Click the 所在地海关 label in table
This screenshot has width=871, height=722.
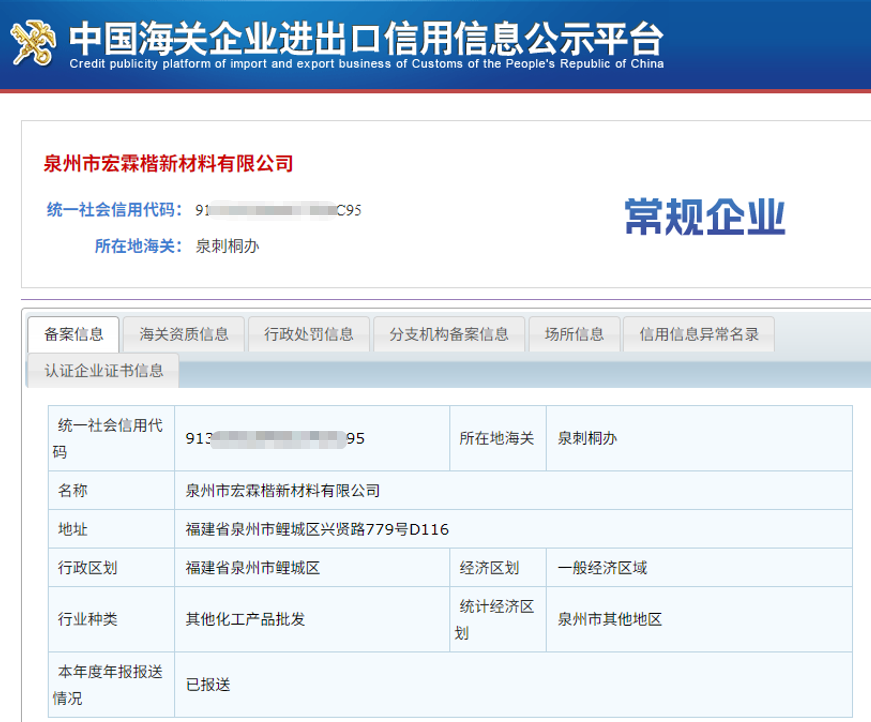(x=497, y=438)
